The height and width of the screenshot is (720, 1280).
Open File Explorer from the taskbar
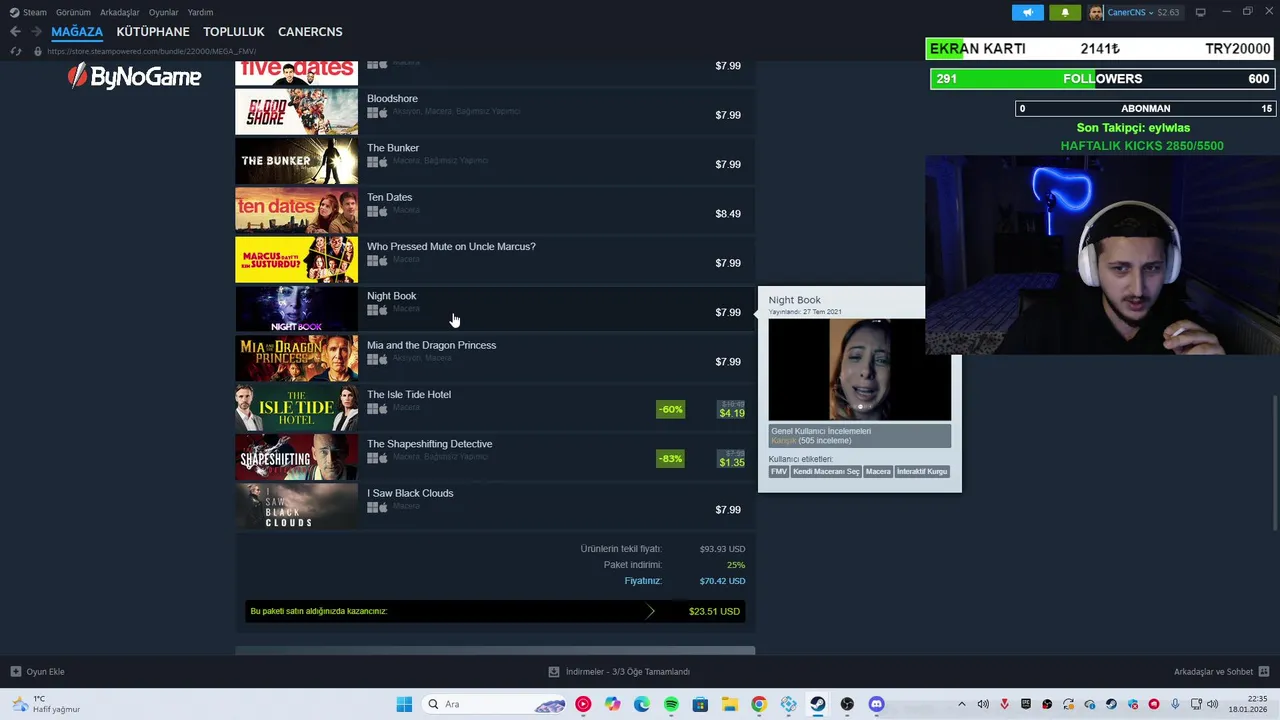coord(730,704)
